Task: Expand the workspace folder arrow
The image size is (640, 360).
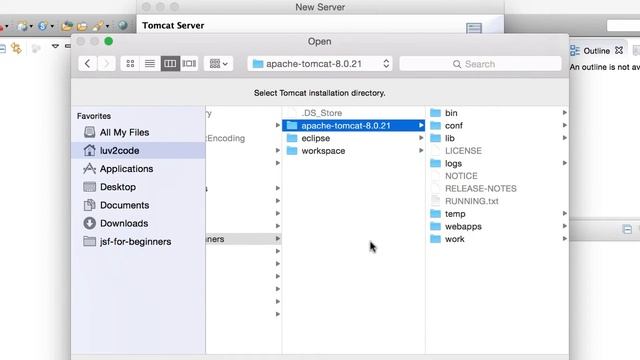Action: [421, 151]
